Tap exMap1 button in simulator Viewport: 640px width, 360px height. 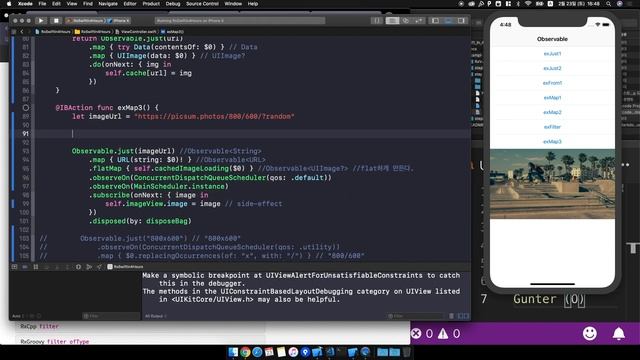[552, 98]
